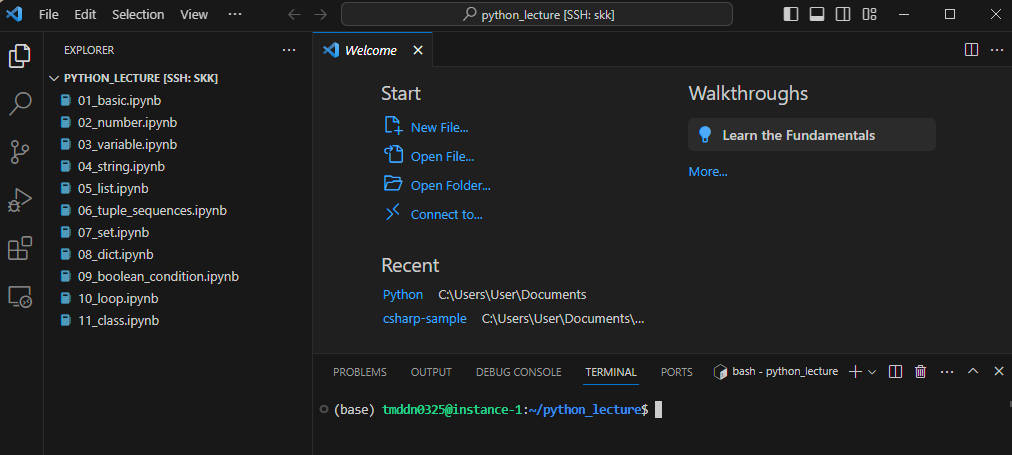
Task: Switch to the PROBLEMS panel tab
Action: (x=359, y=372)
